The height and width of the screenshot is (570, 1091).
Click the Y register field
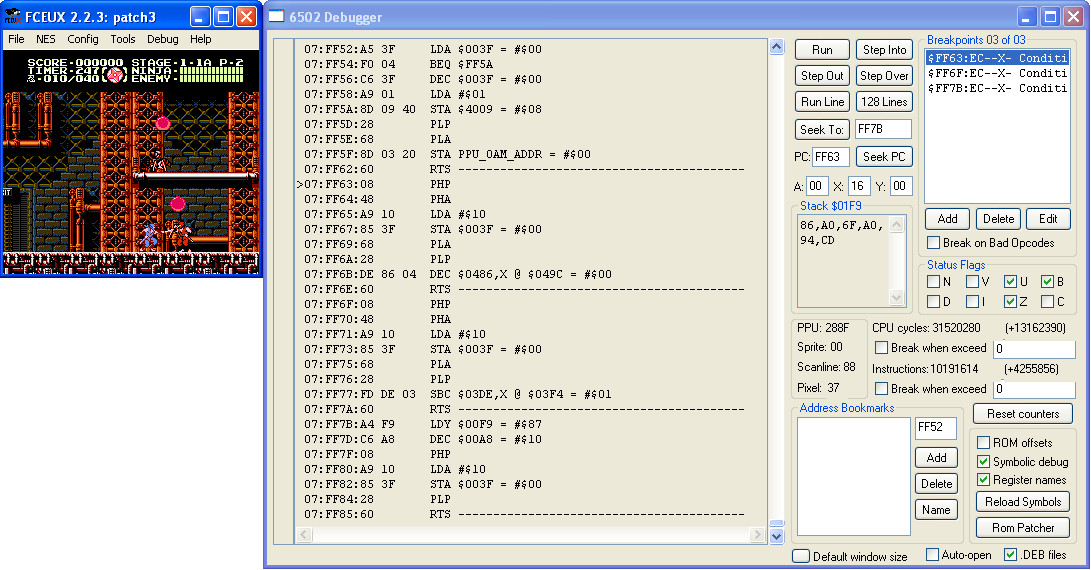pyautogui.click(x=900, y=186)
